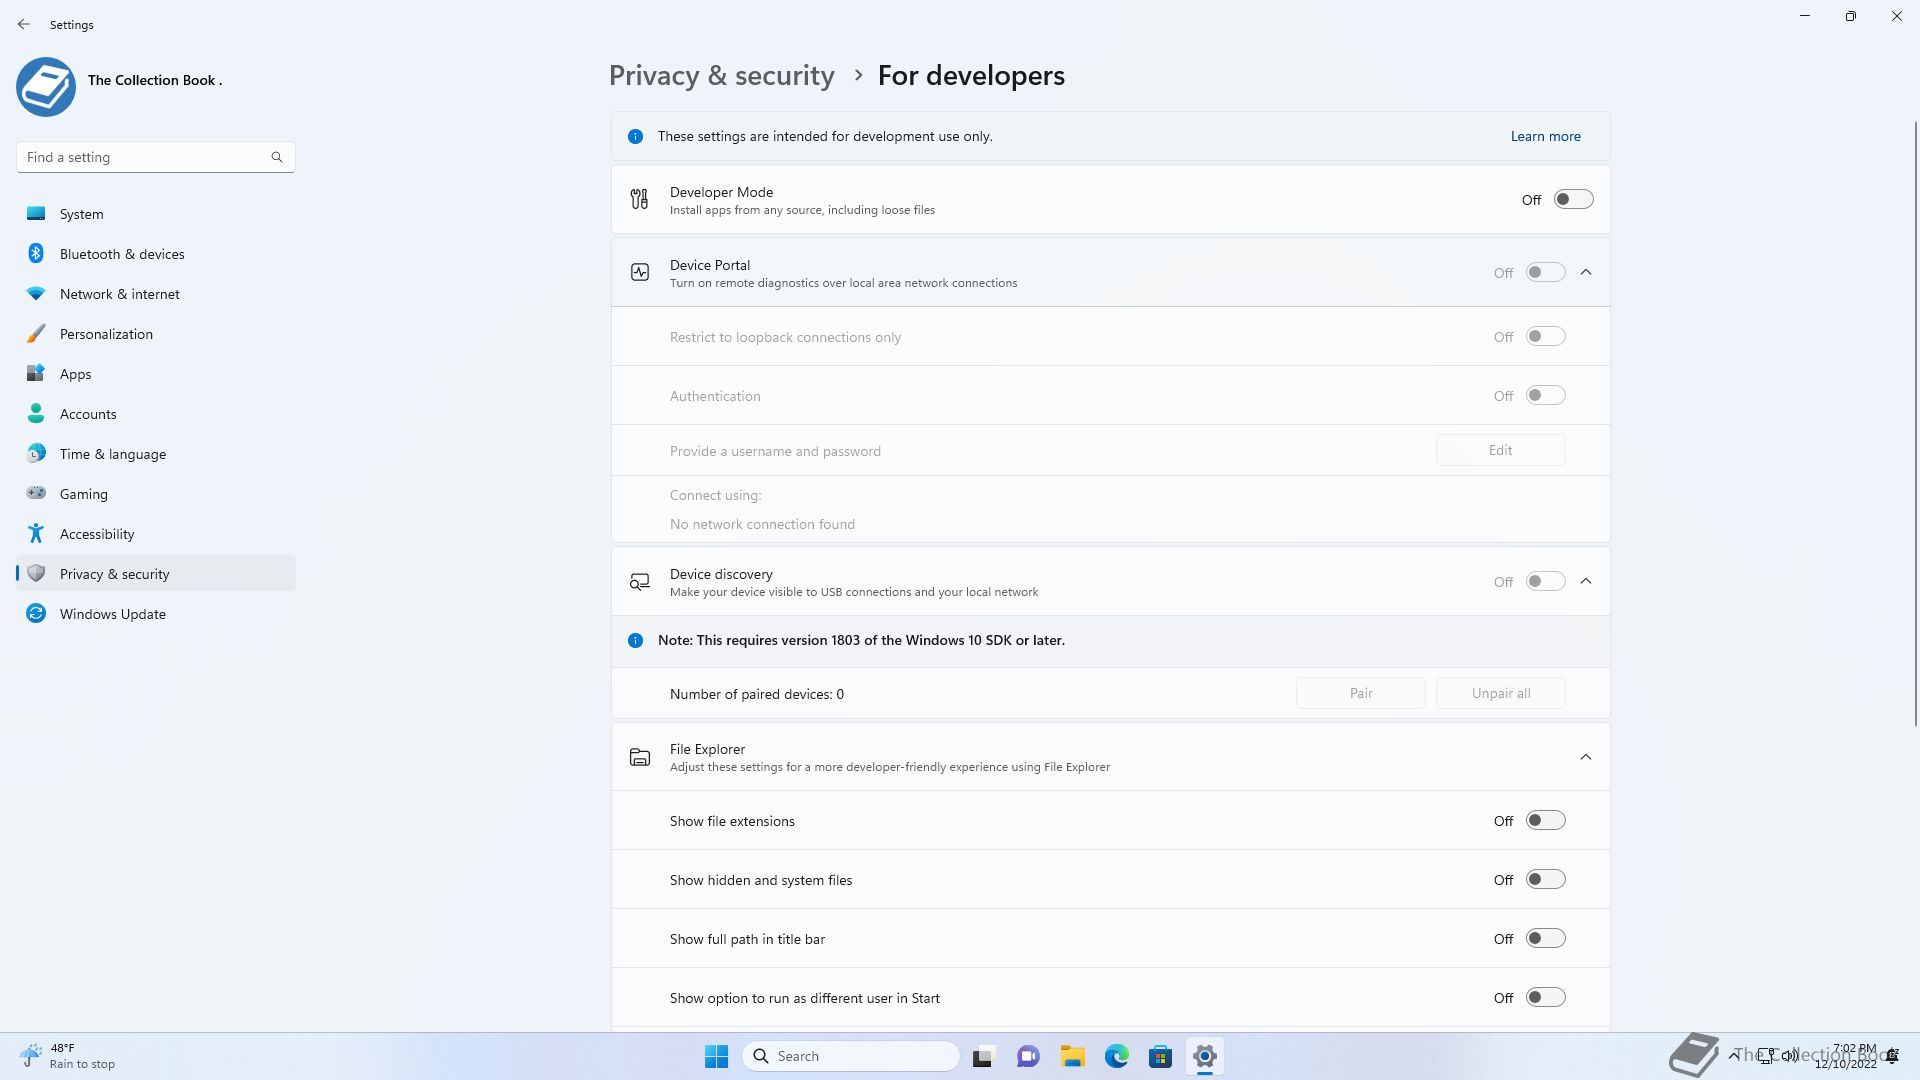Enable Show file extensions toggle
Viewport: 1920px width, 1080px height.
click(x=1545, y=821)
